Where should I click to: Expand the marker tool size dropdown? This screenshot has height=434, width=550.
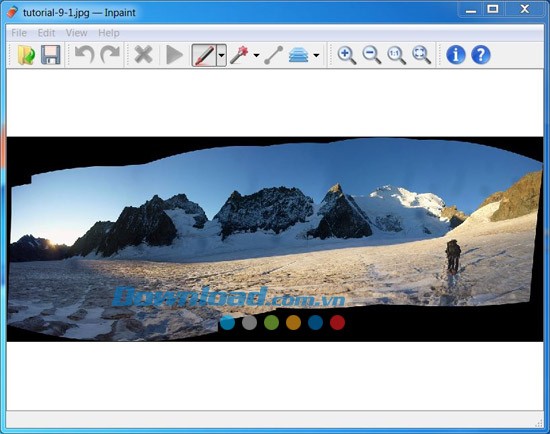pos(221,55)
